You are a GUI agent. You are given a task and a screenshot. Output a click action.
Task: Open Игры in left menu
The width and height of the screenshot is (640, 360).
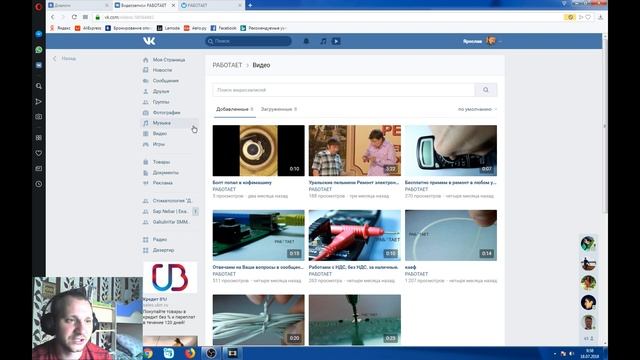point(158,144)
